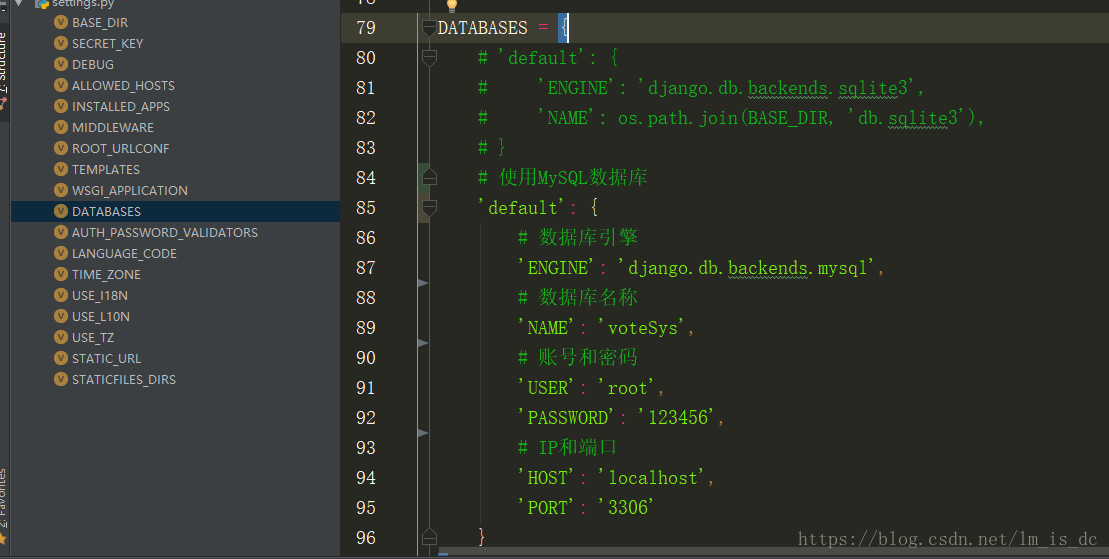The height and width of the screenshot is (559, 1109).
Task: Jump to WSGI_APPLICATION variable
Action: (x=129, y=190)
